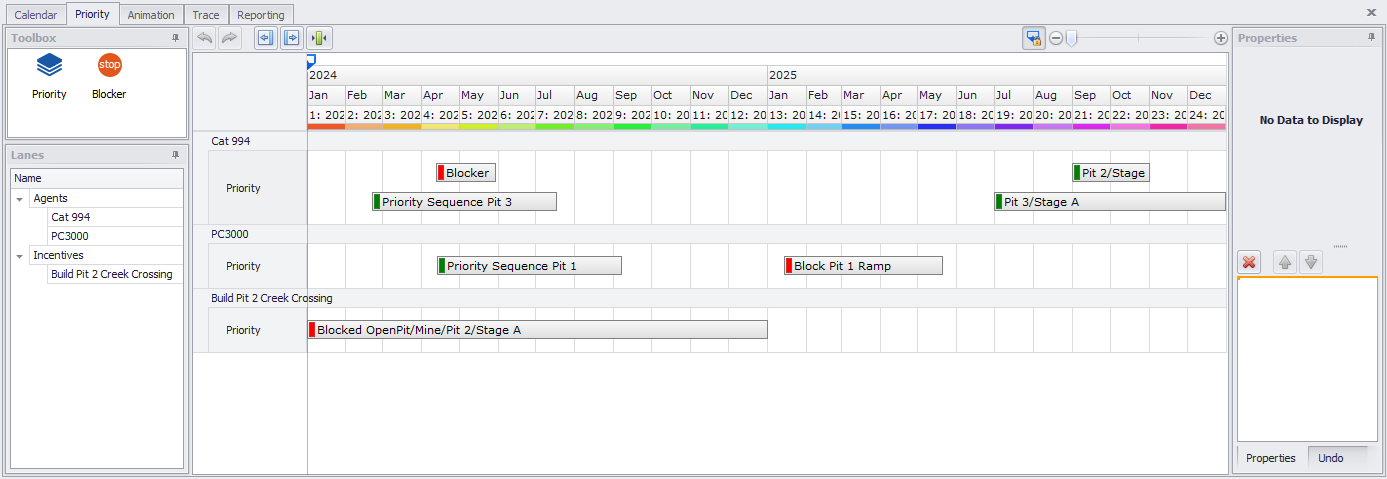Click the period 13 cell under 2025 Jan
The height and width of the screenshot is (479, 1387).
point(787,115)
